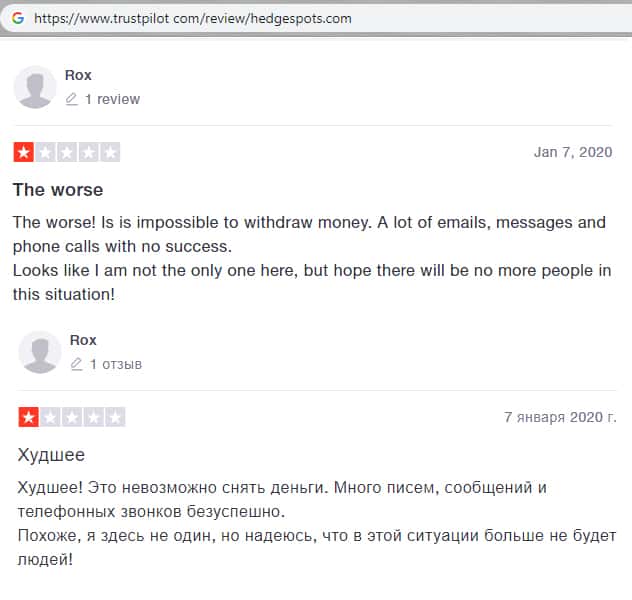632x600 pixels.
Task: Click the line 'людей!'
Action: click(x=45, y=560)
